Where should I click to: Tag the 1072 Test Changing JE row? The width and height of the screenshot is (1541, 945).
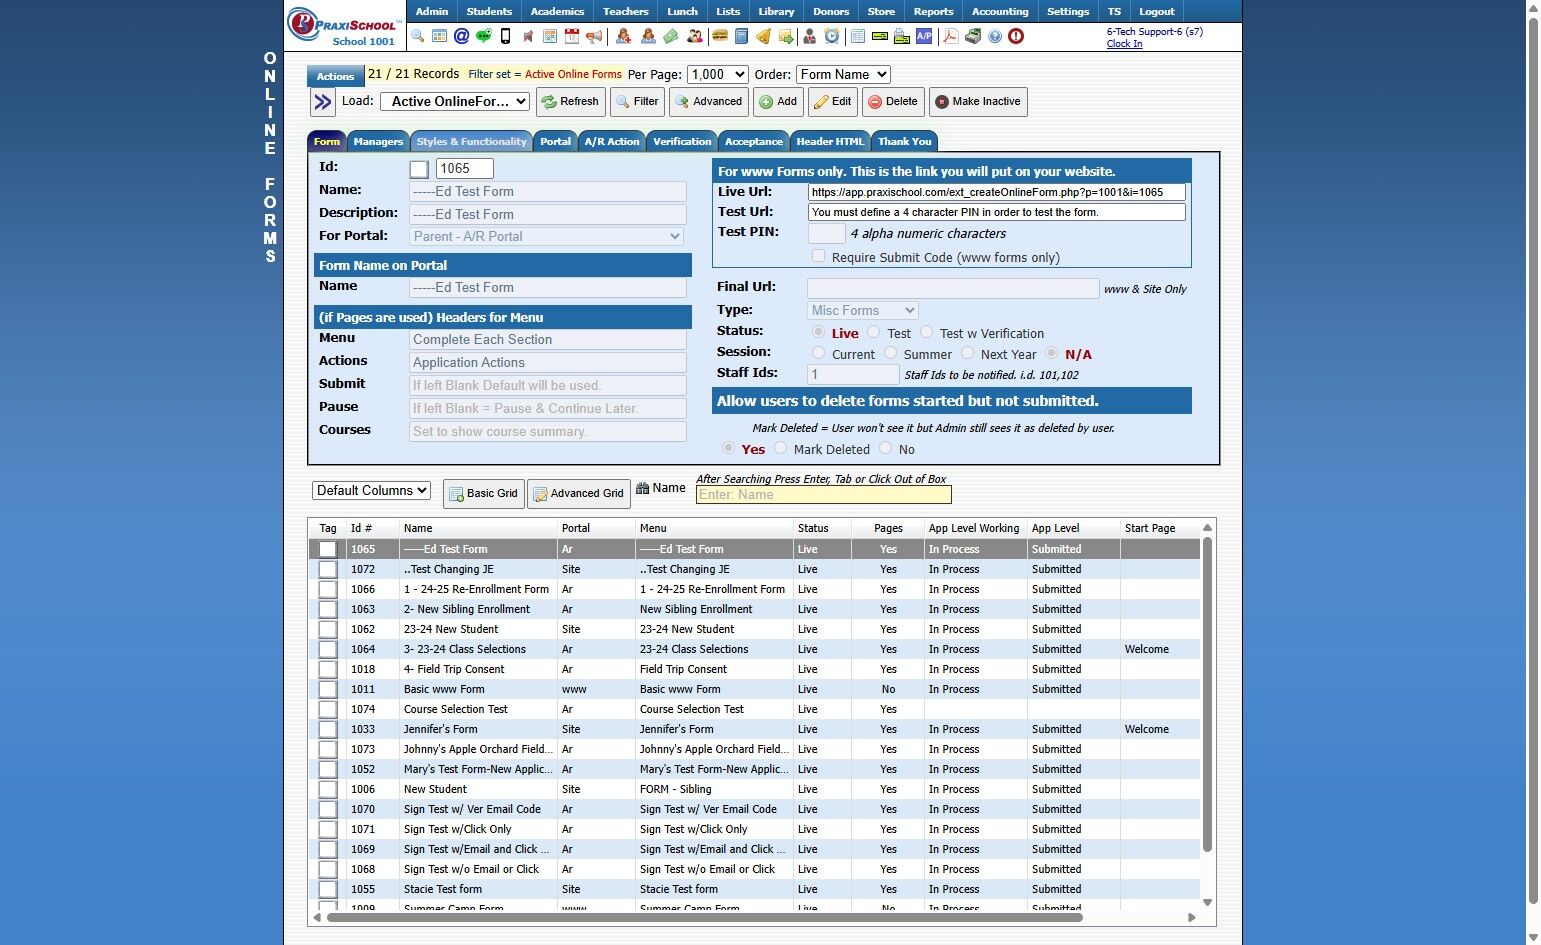pos(328,570)
